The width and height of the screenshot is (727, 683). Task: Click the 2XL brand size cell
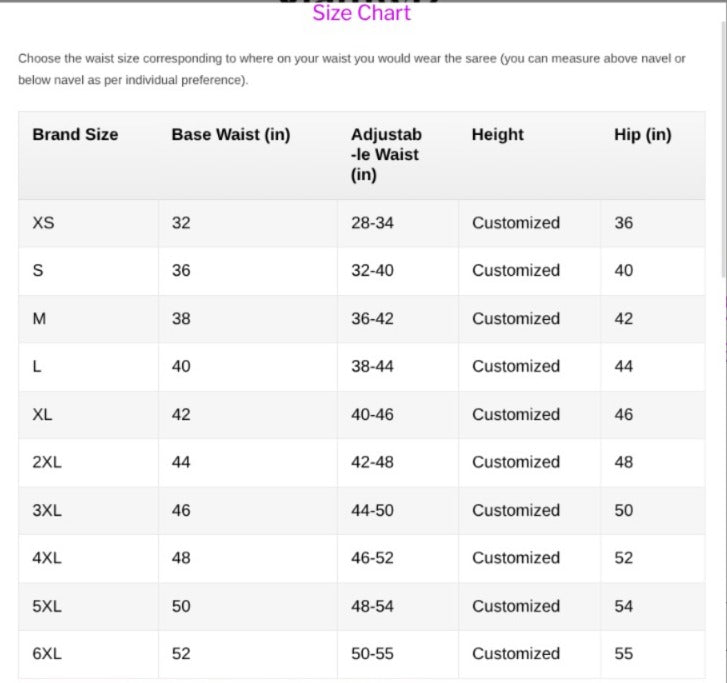point(88,462)
